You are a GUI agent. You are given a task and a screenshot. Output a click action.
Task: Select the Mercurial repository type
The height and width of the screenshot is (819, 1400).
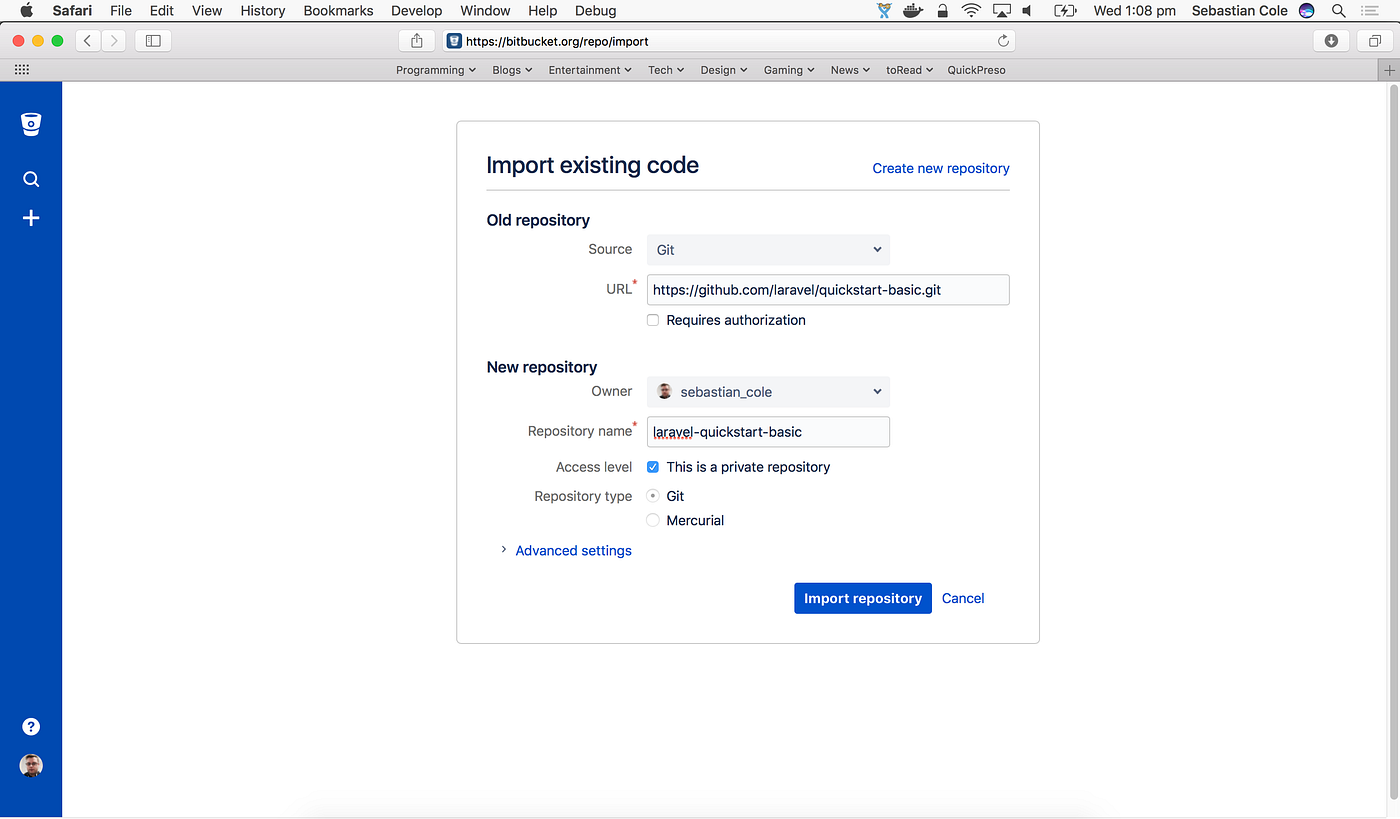point(652,520)
